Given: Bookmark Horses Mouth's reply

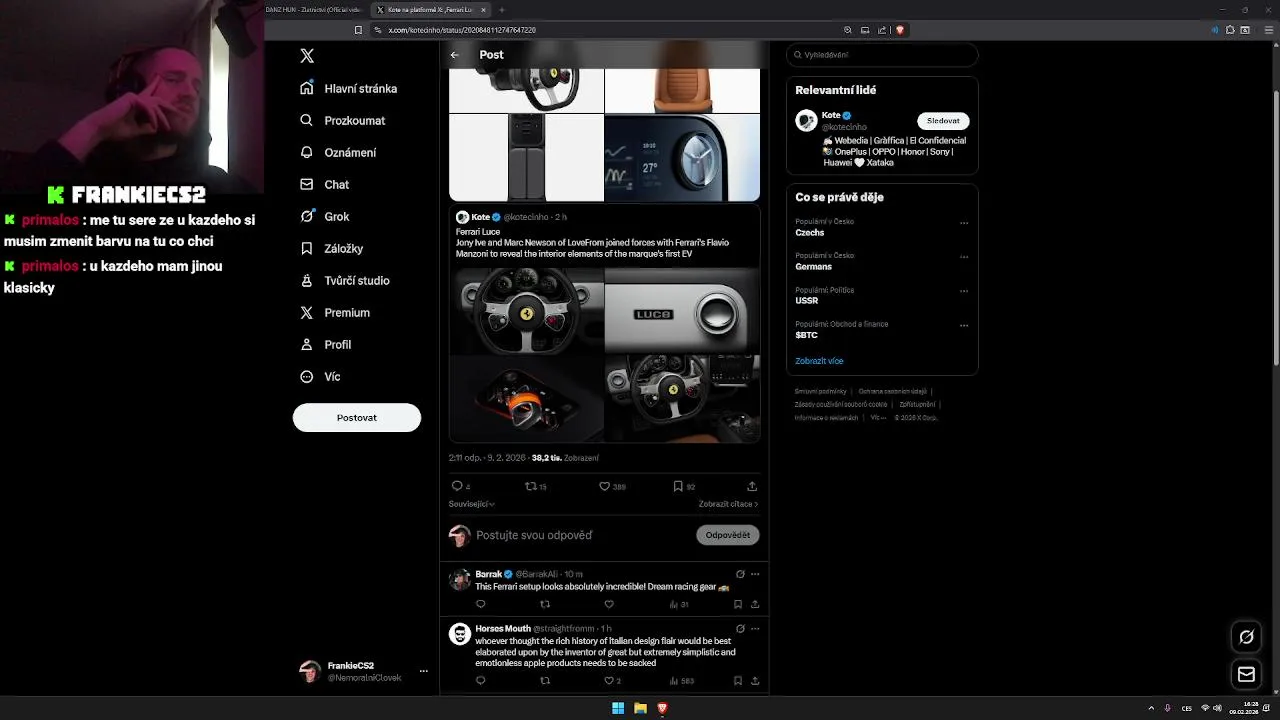Looking at the screenshot, I should [738, 680].
